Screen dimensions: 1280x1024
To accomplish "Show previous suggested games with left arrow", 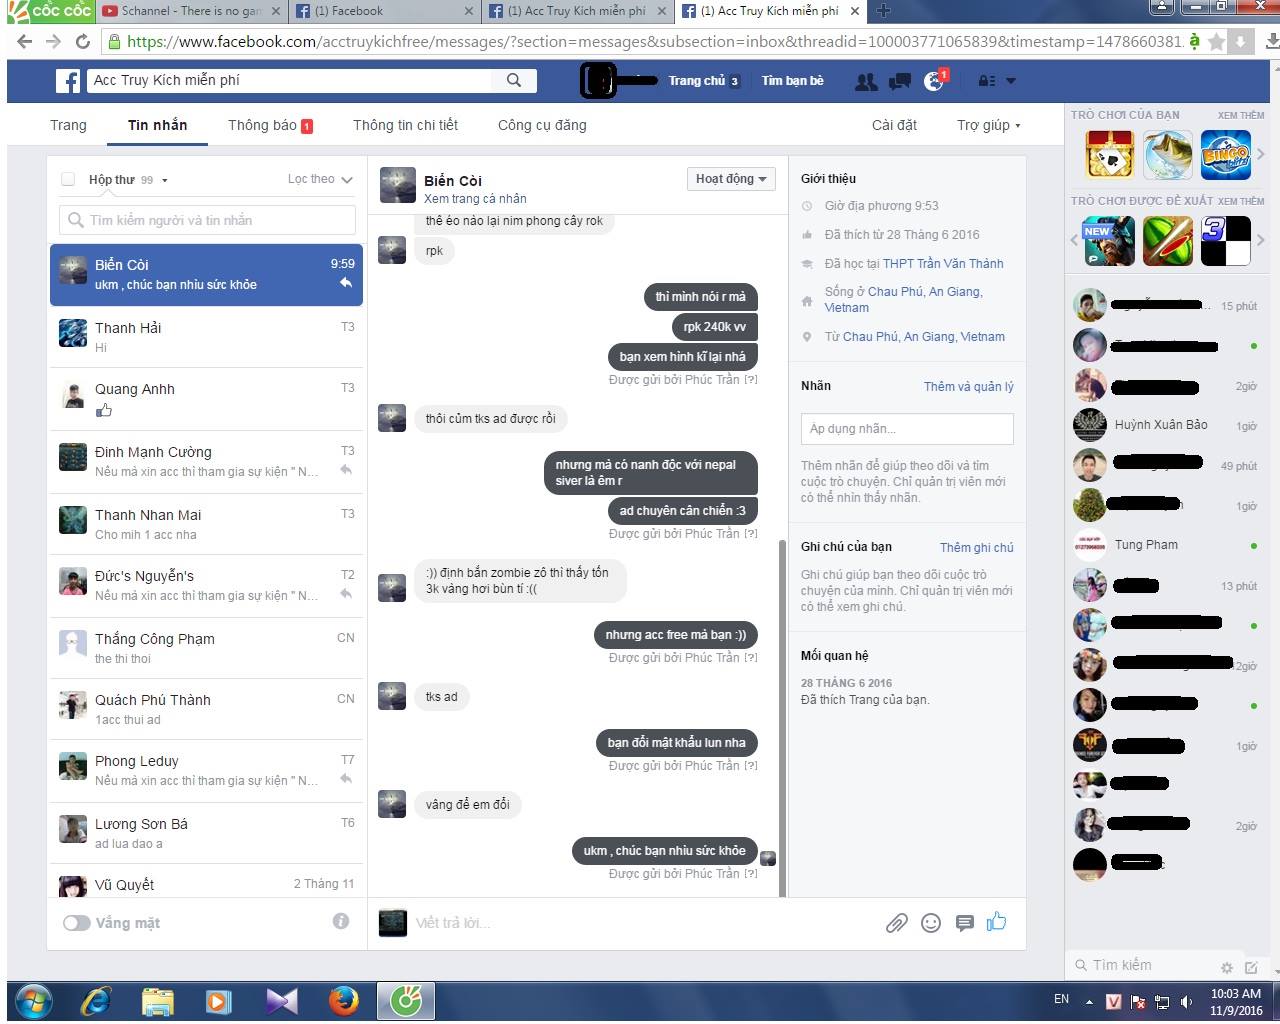I will pyautogui.click(x=1074, y=240).
